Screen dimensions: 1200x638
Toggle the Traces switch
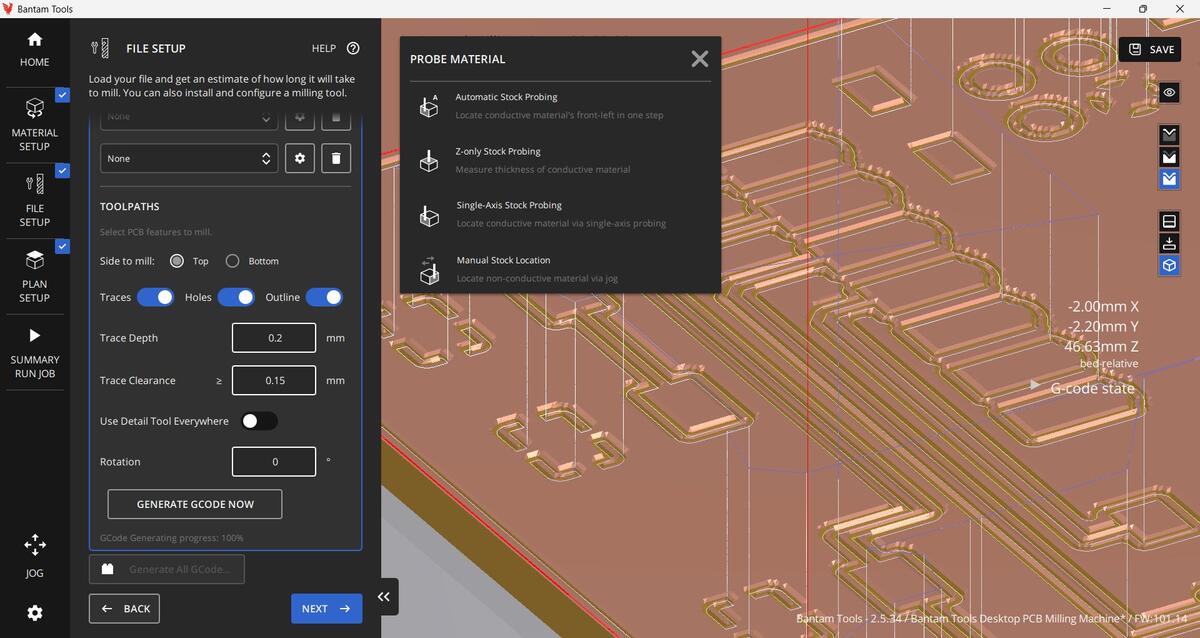pos(155,297)
